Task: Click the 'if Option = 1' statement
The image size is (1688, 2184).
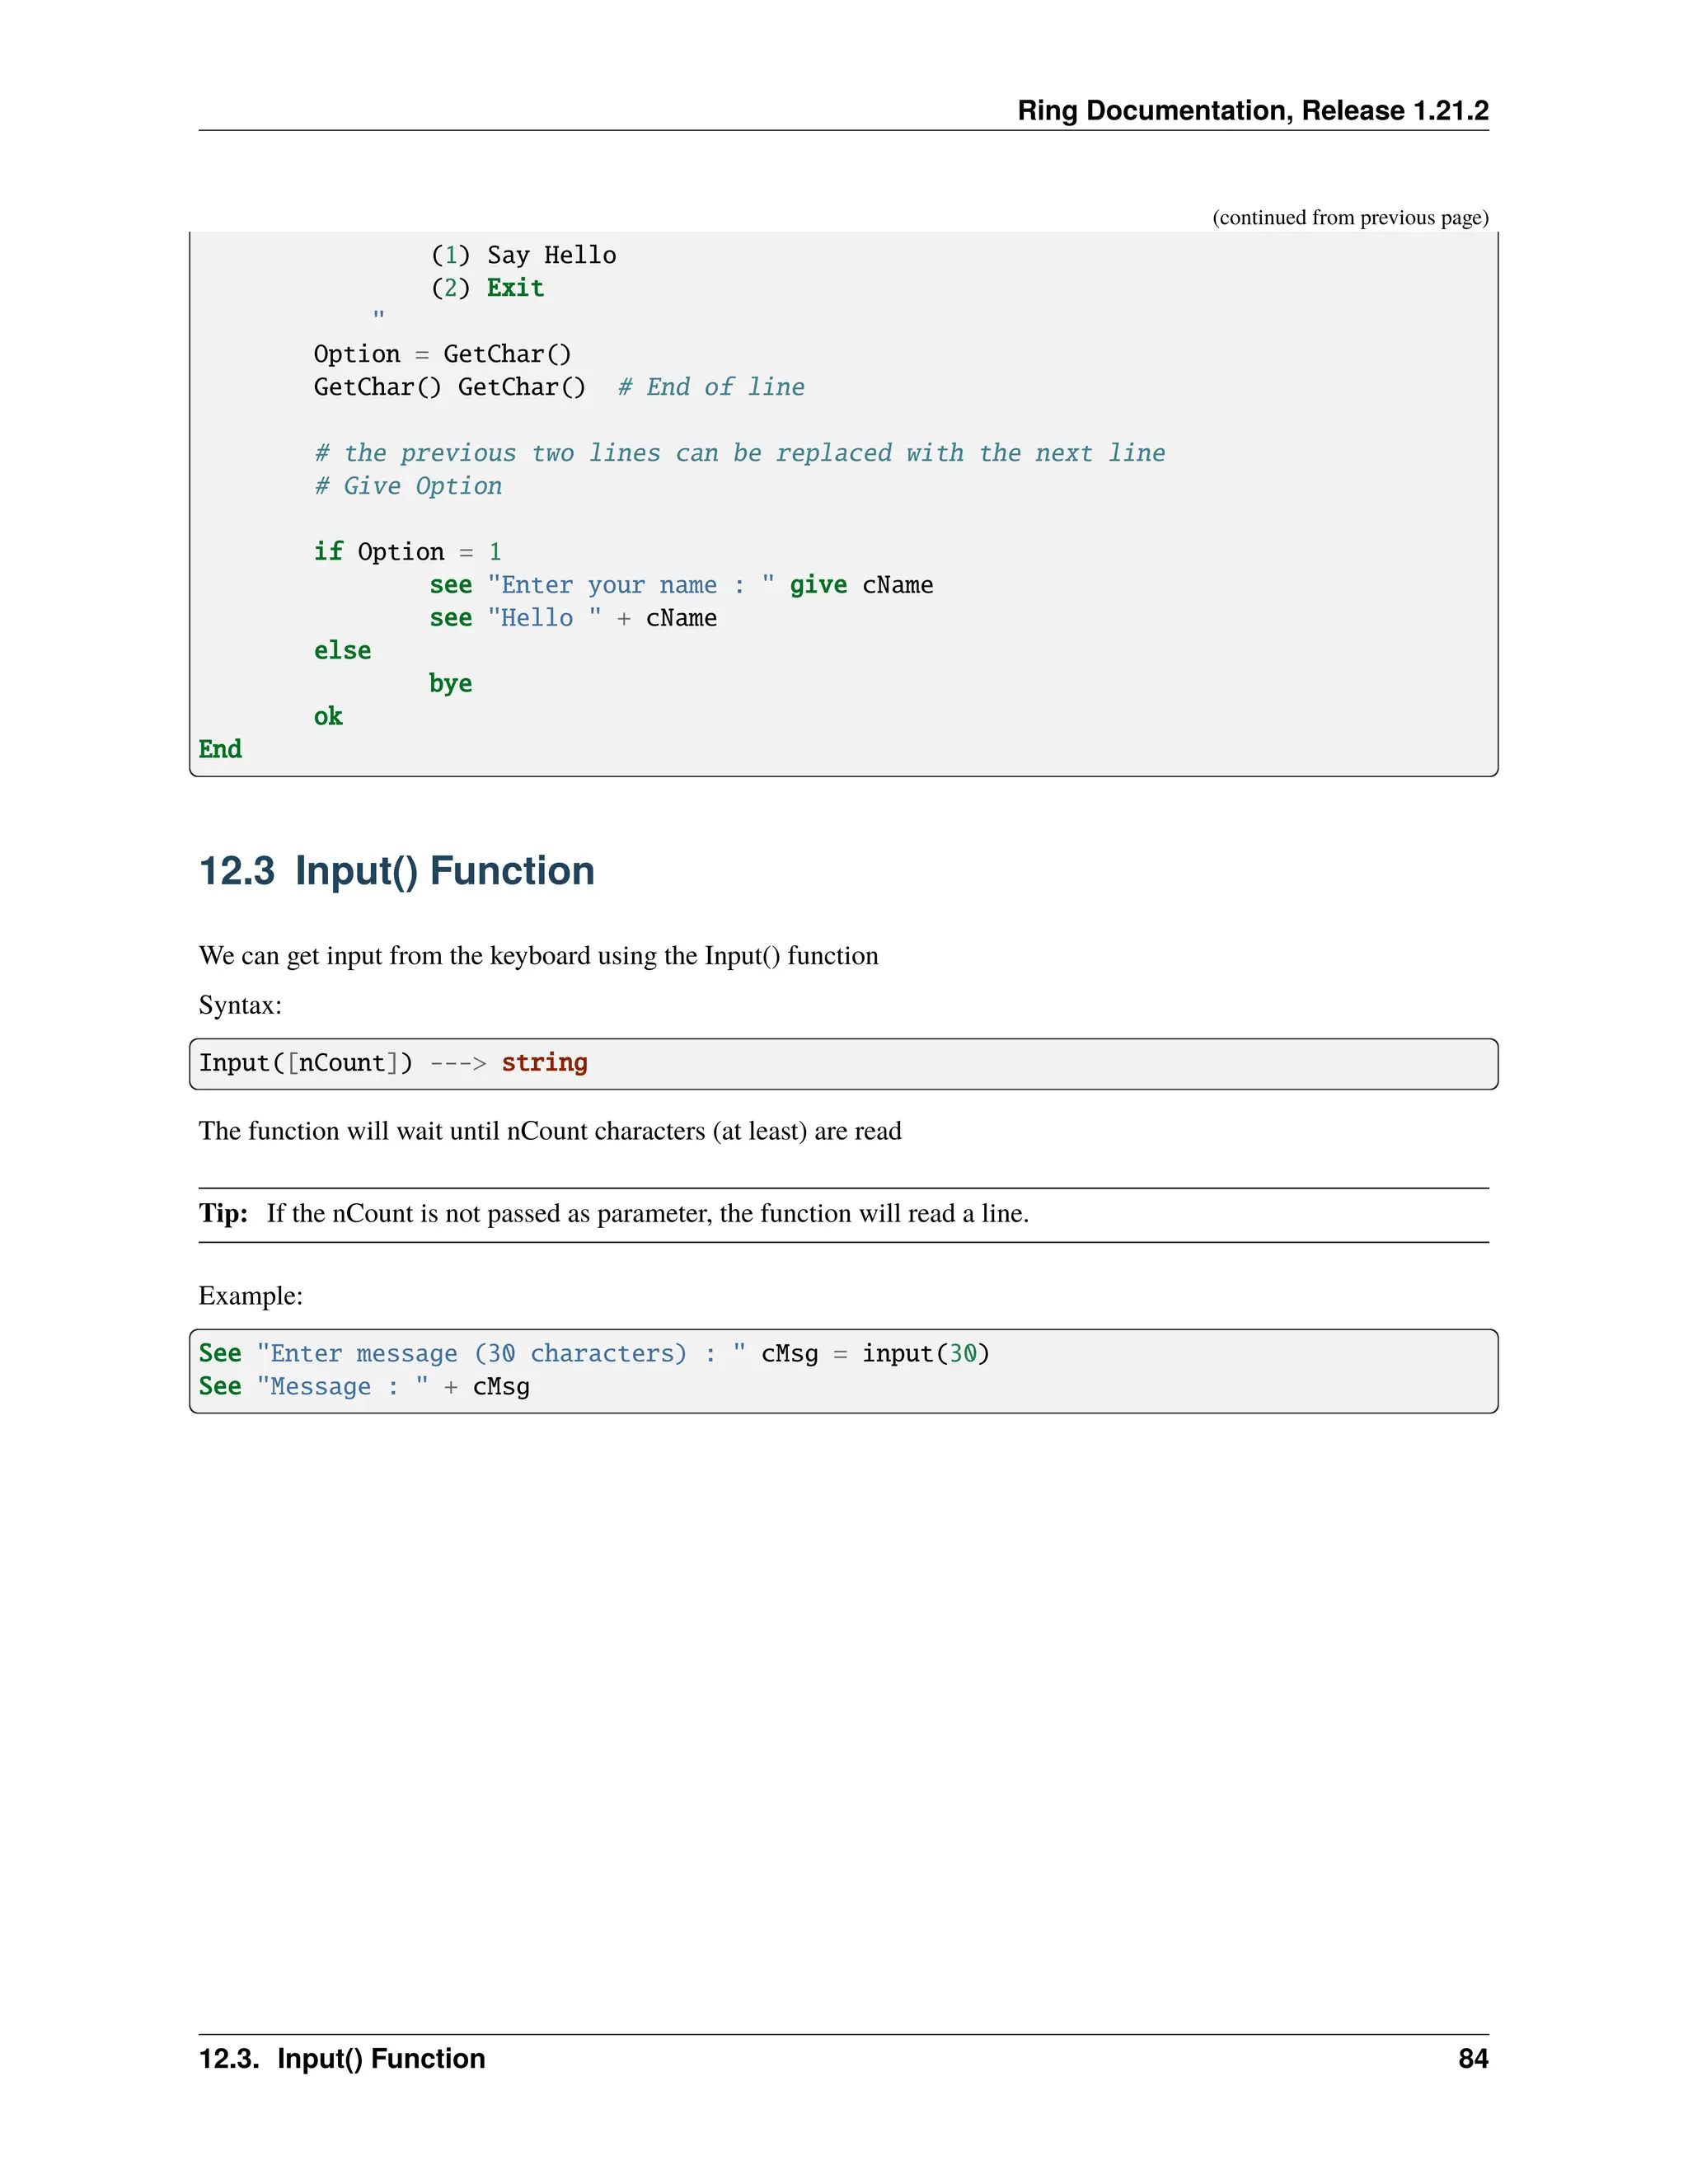Action: coord(407,552)
